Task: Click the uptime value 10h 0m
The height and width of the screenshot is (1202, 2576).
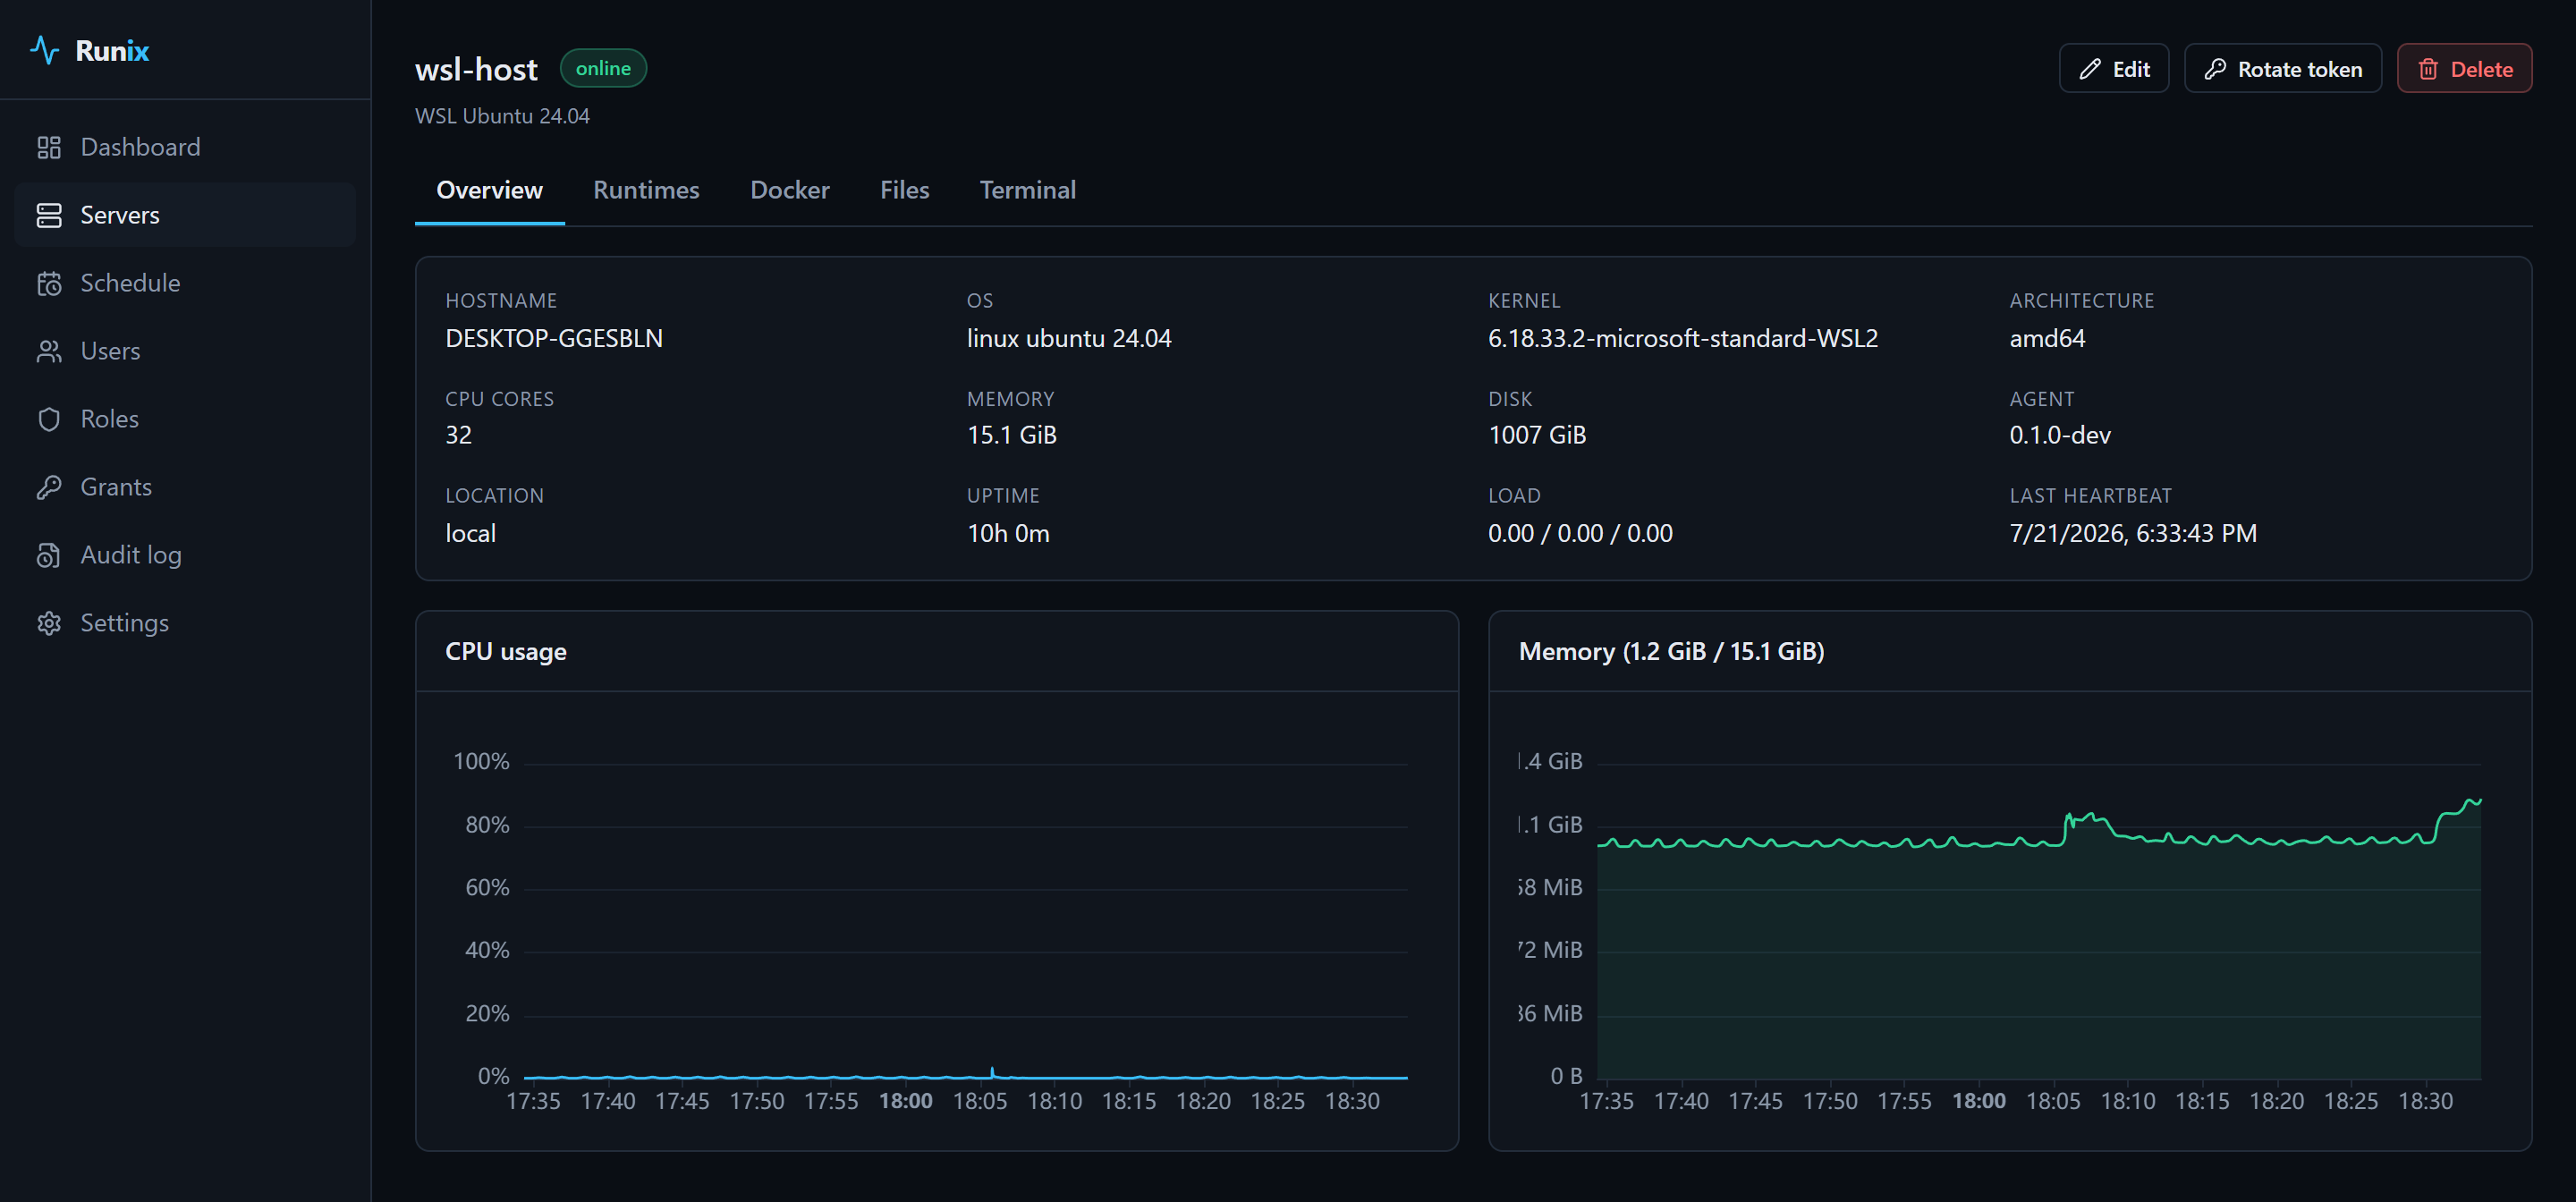Action: click(1008, 534)
